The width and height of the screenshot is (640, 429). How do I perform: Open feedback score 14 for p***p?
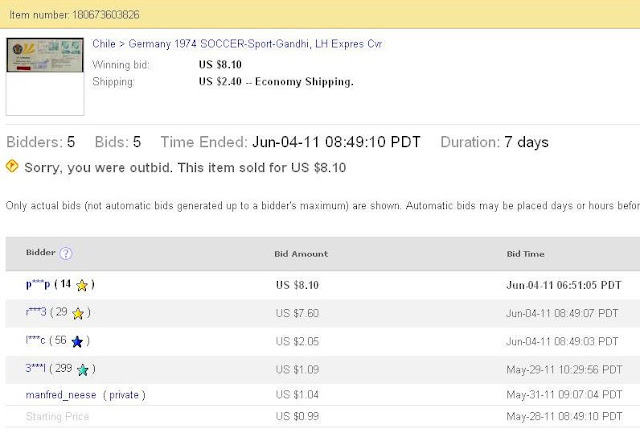click(65, 285)
